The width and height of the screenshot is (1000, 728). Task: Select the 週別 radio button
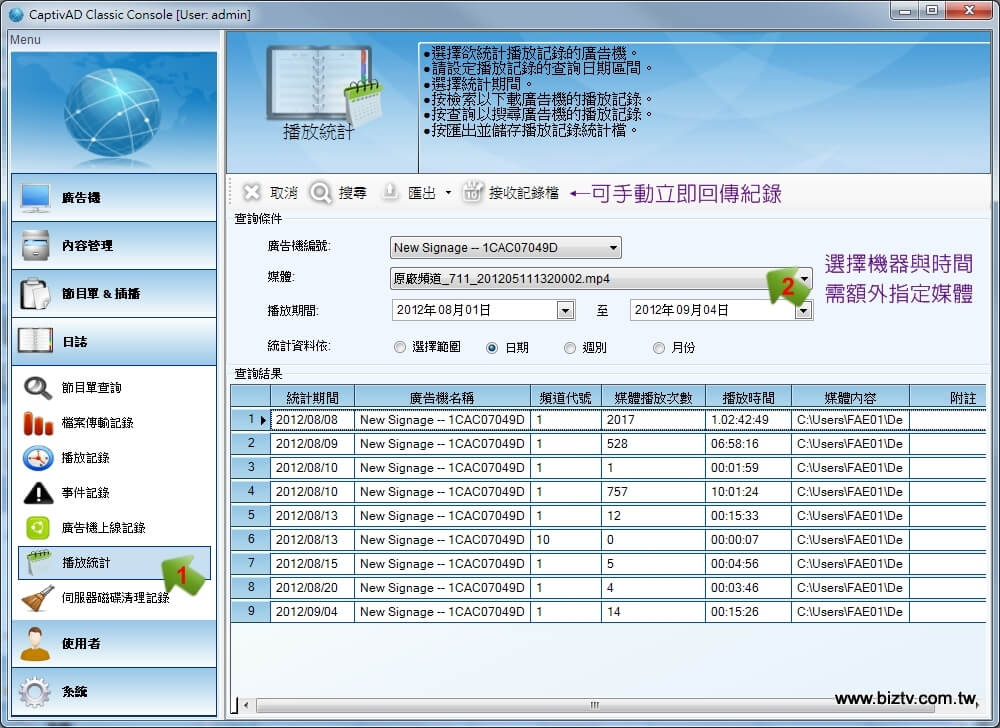[569, 348]
